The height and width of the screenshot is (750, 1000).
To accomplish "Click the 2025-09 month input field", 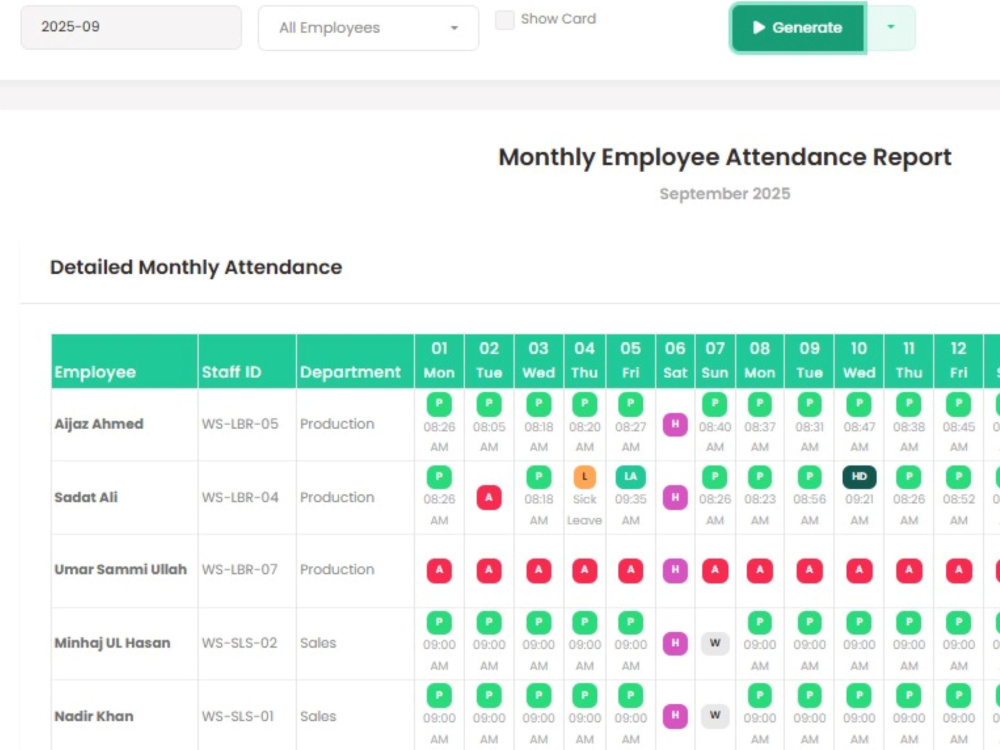I will click(x=131, y=27).
